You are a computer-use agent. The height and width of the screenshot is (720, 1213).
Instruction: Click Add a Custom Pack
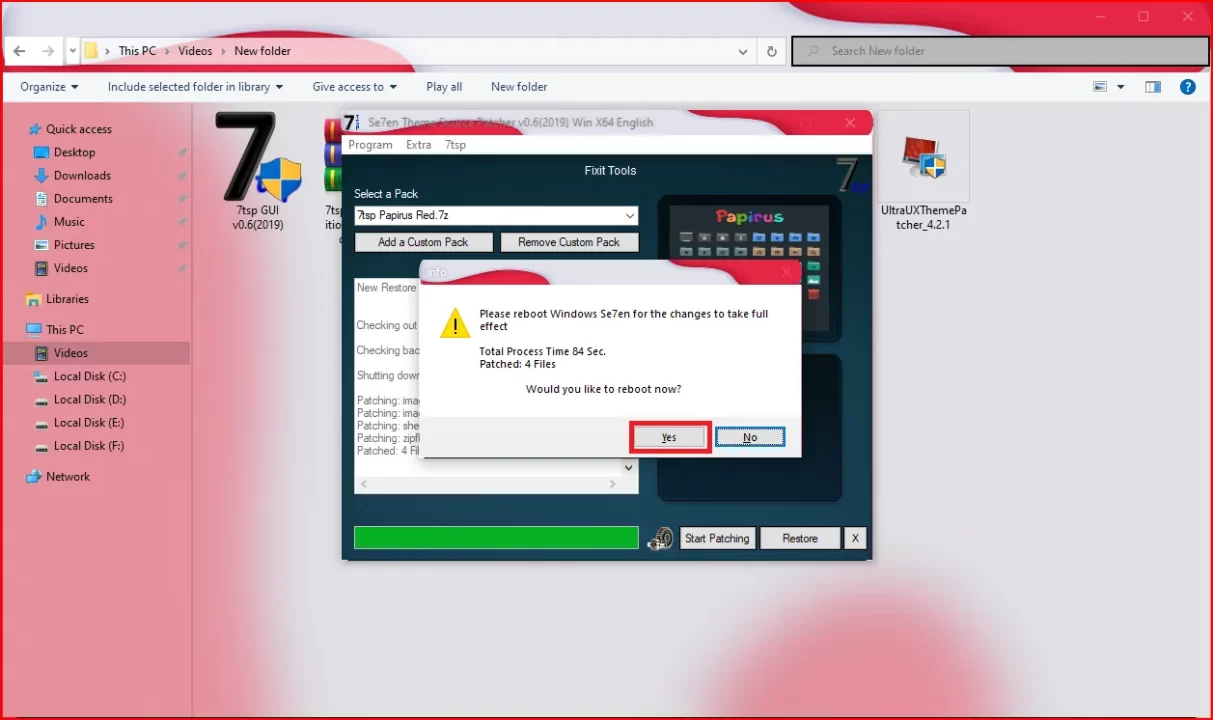click(423, 242)
